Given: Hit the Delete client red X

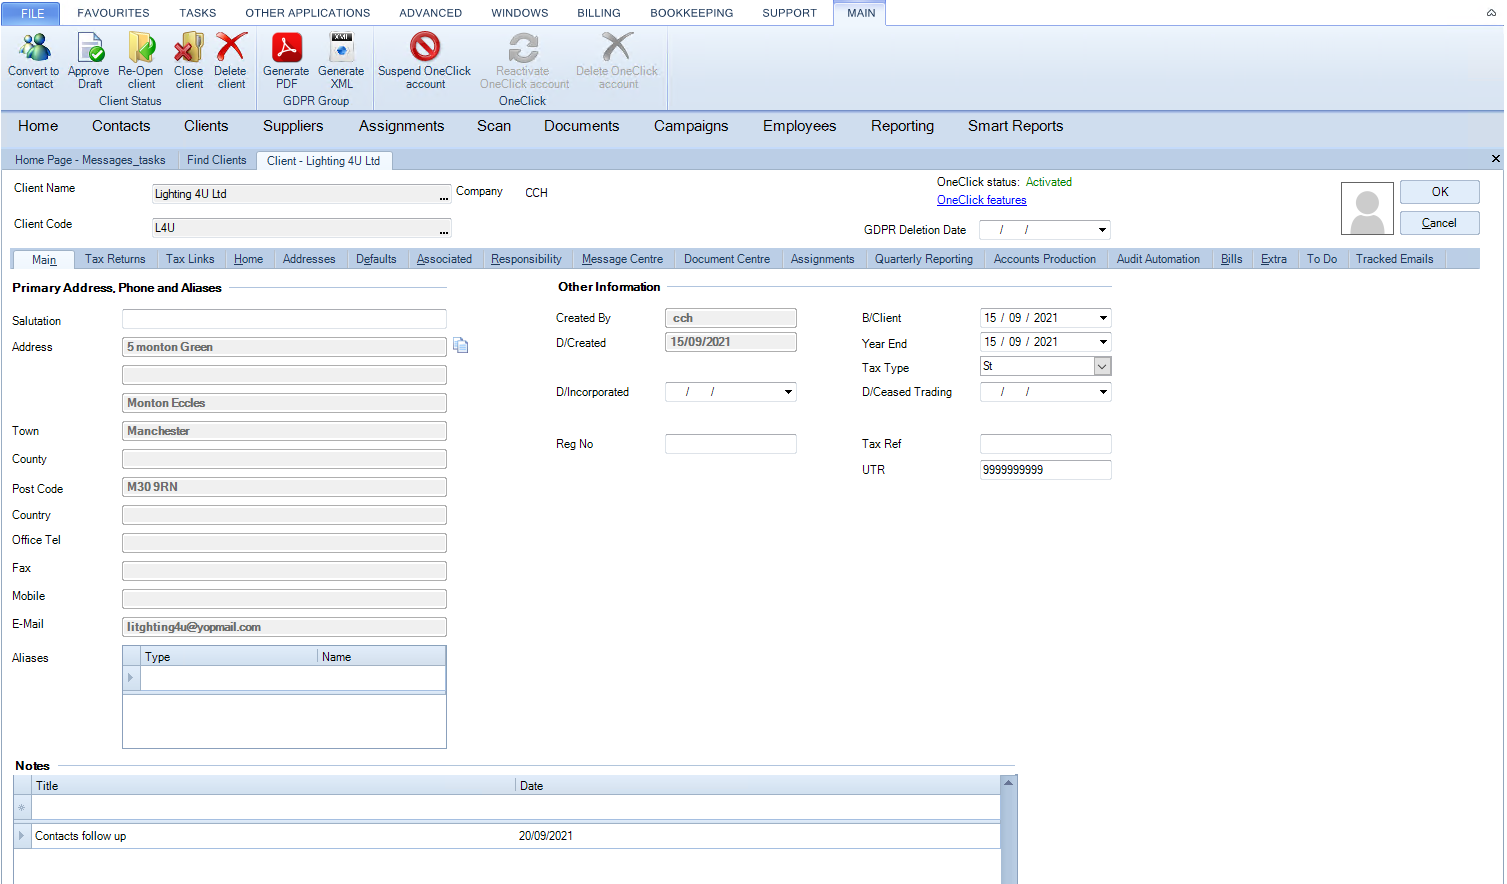Looking at the screenshot, I should point(231,47).
